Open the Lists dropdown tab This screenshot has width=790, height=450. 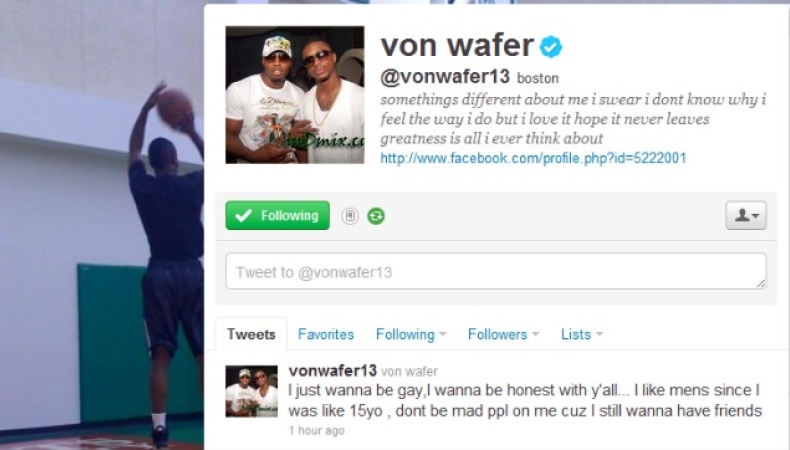(x=581, y=334)
